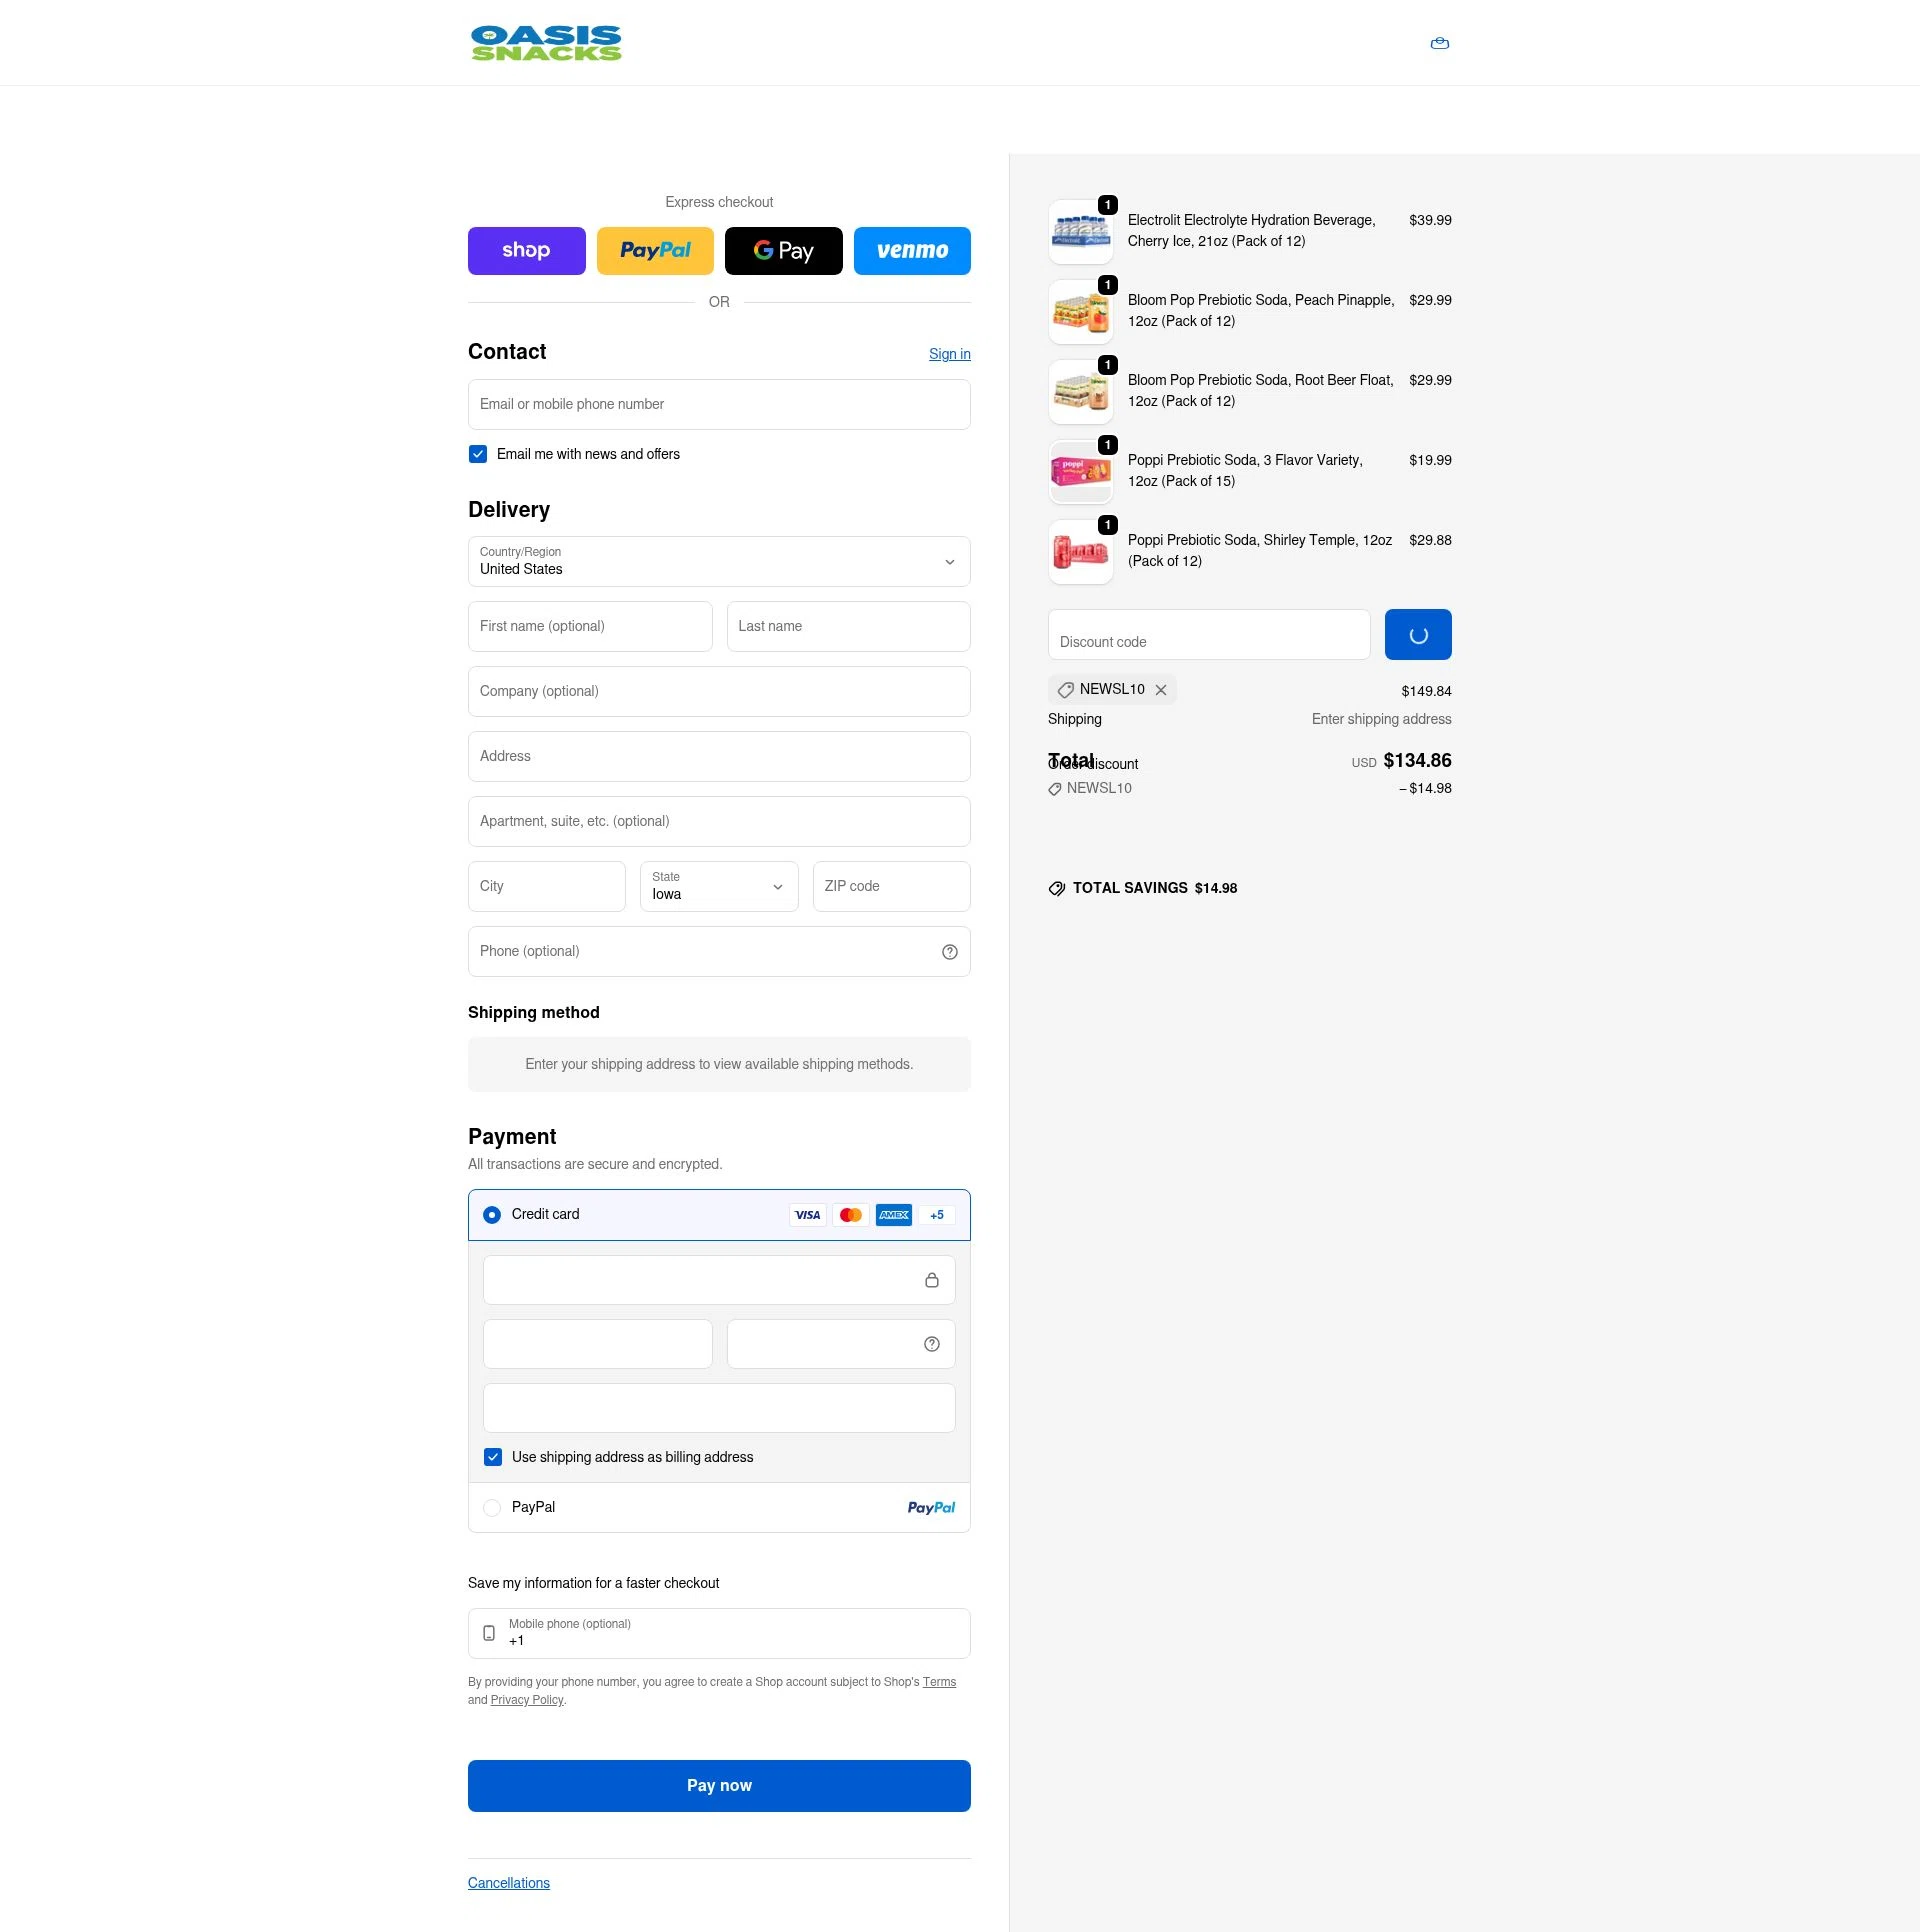
Task: Expand the +5 additional card brands
Action: pyautogui.click(x=937, y=1215)
